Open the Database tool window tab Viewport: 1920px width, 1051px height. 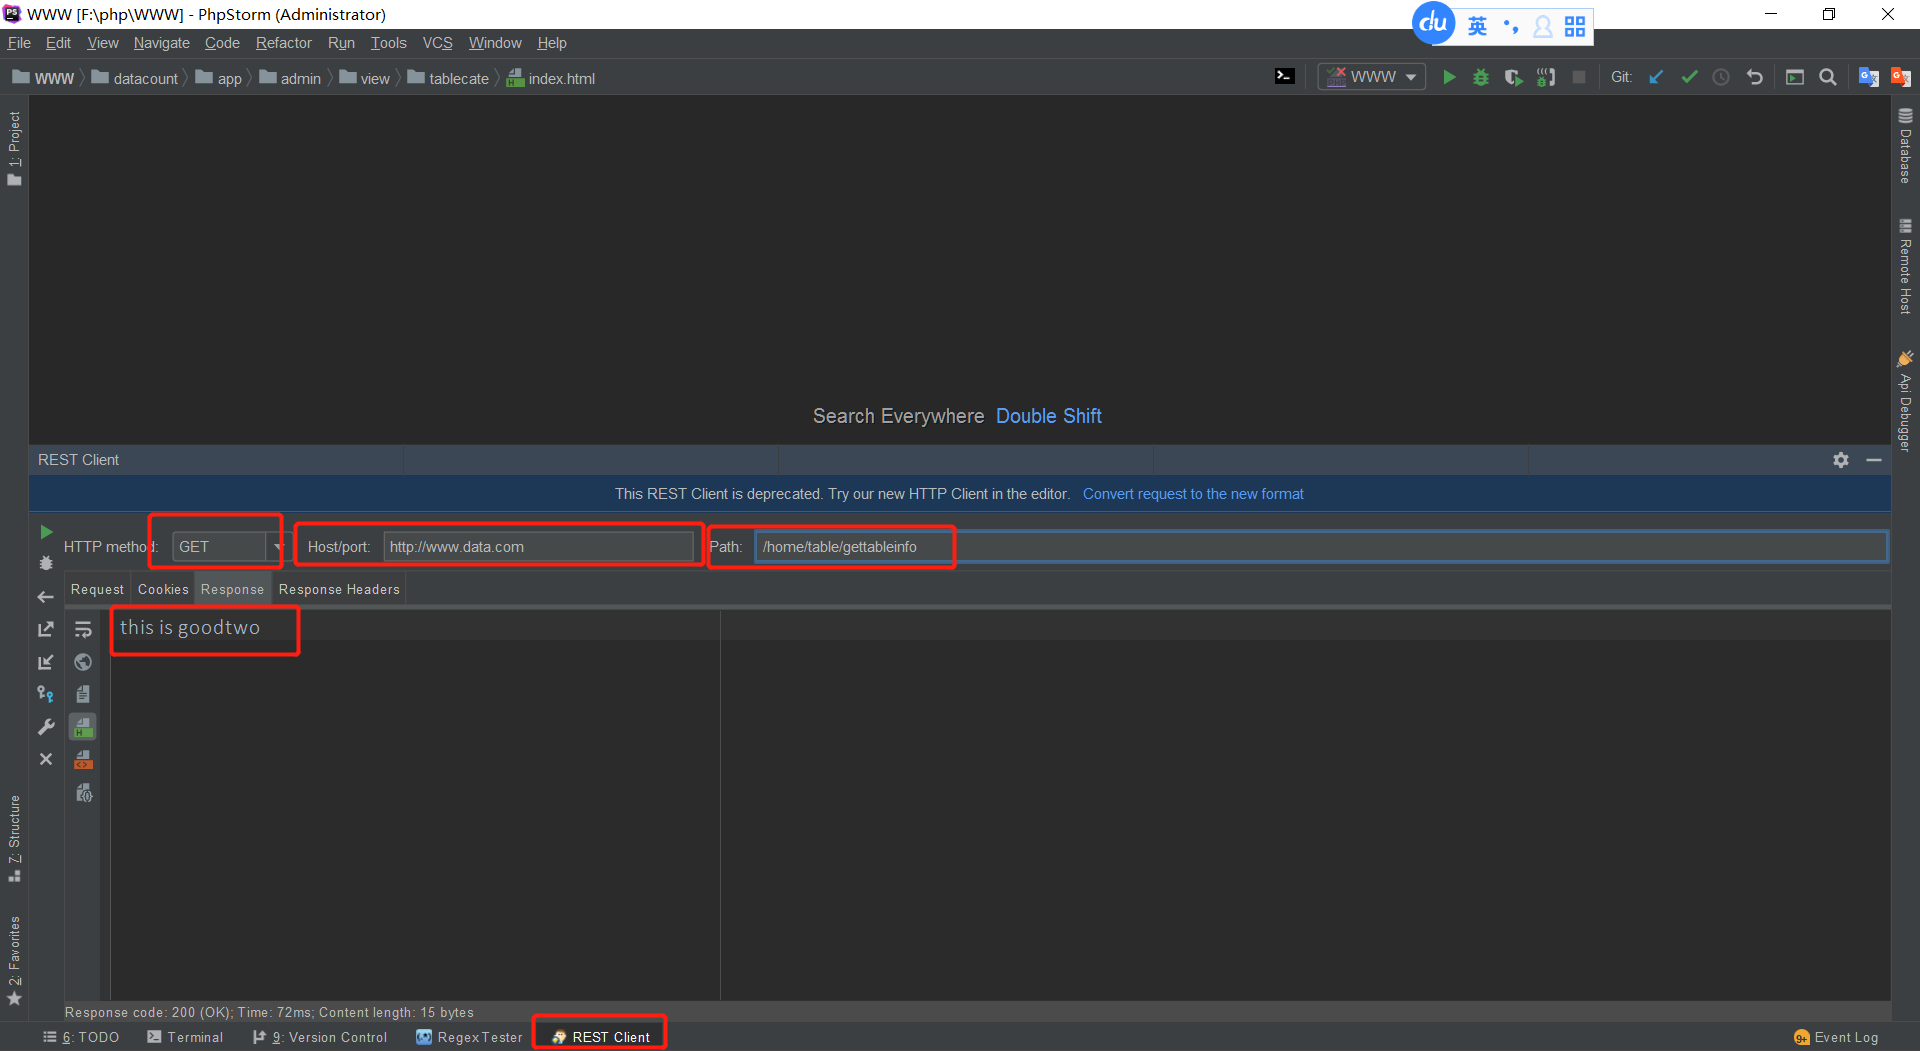click(1905, 146)
